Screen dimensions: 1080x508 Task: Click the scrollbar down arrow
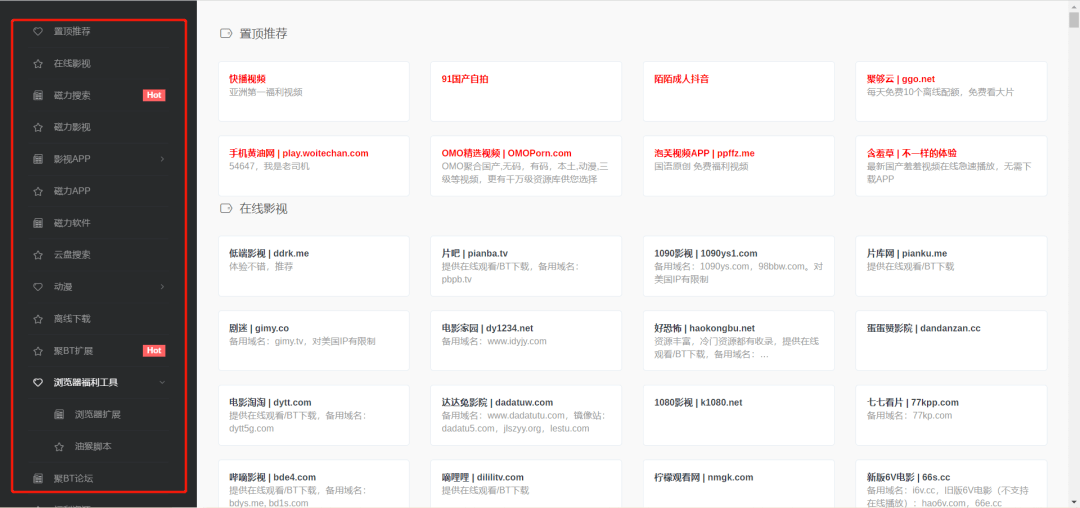pos(1074,502)
